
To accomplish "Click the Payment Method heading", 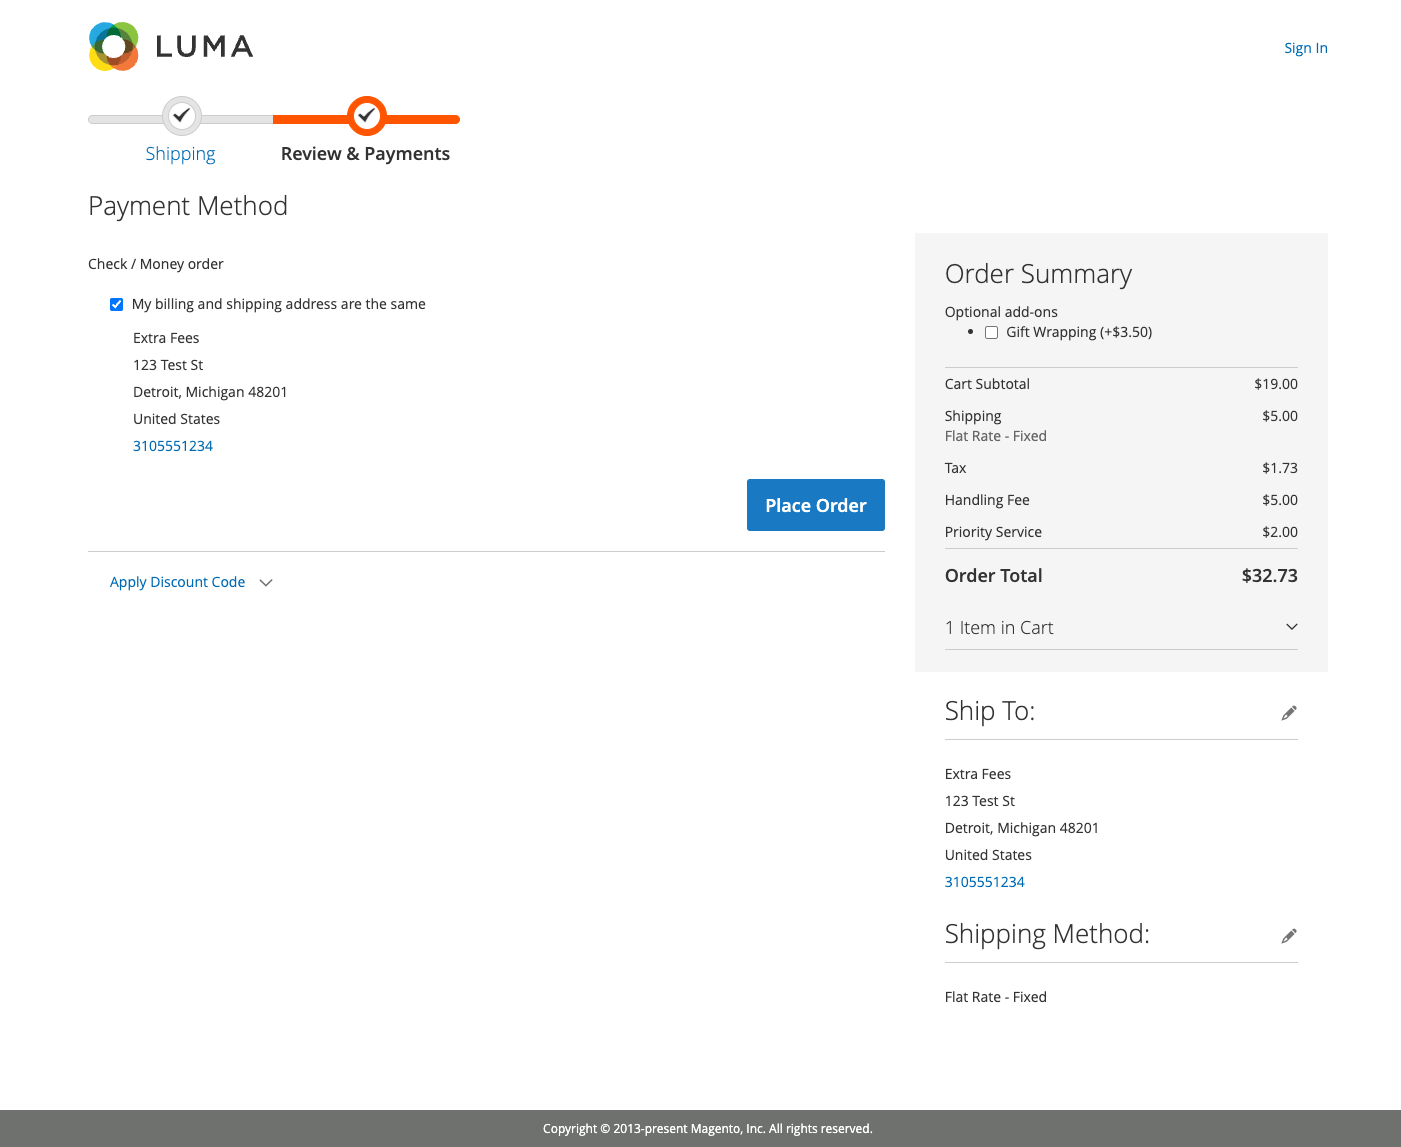I will (x=188, y=206).
